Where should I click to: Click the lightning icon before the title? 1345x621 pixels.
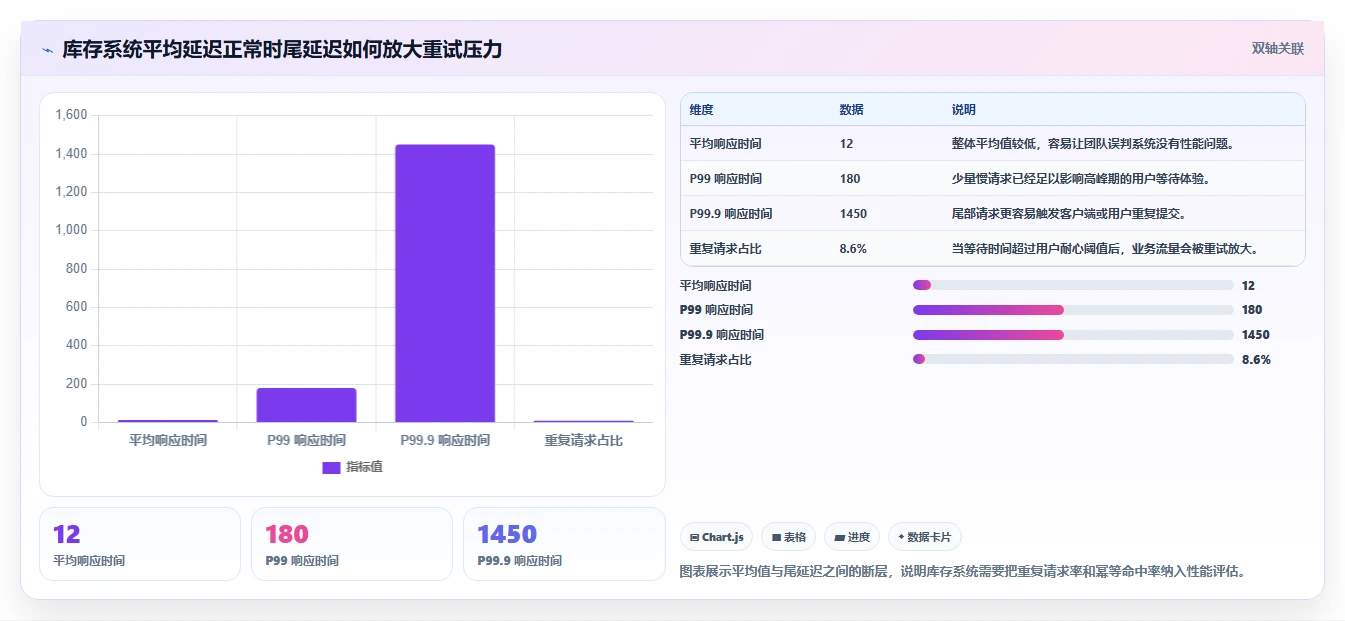click(47, 49)
